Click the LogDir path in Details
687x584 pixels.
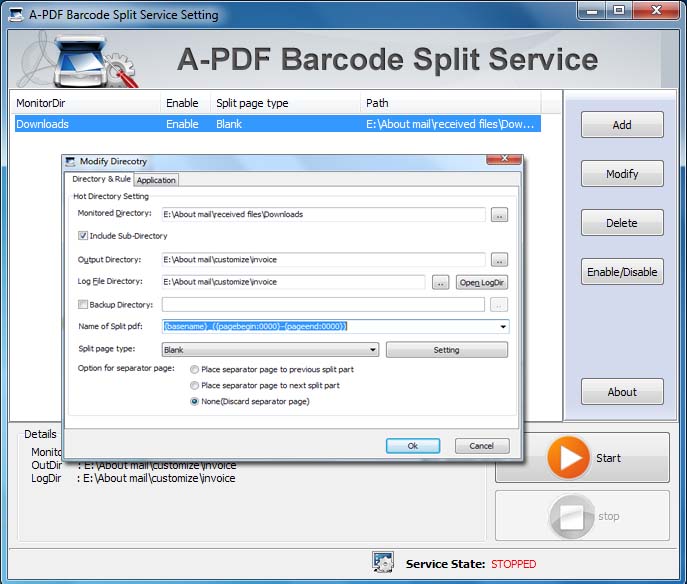coord(159,478)
